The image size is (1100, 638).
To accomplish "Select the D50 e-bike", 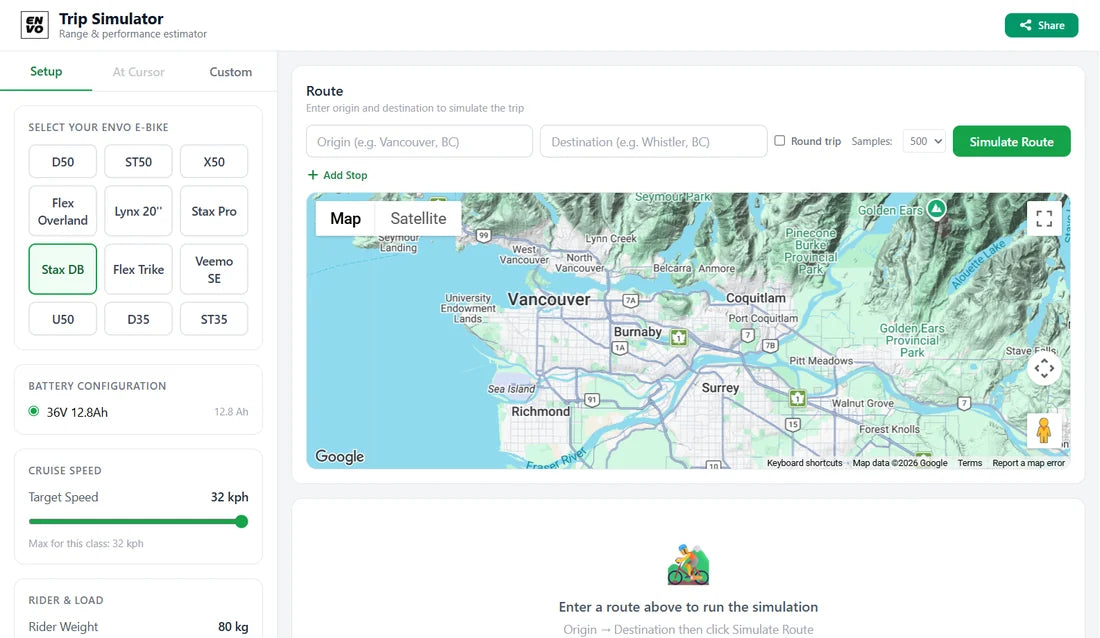I will point(62,161).
